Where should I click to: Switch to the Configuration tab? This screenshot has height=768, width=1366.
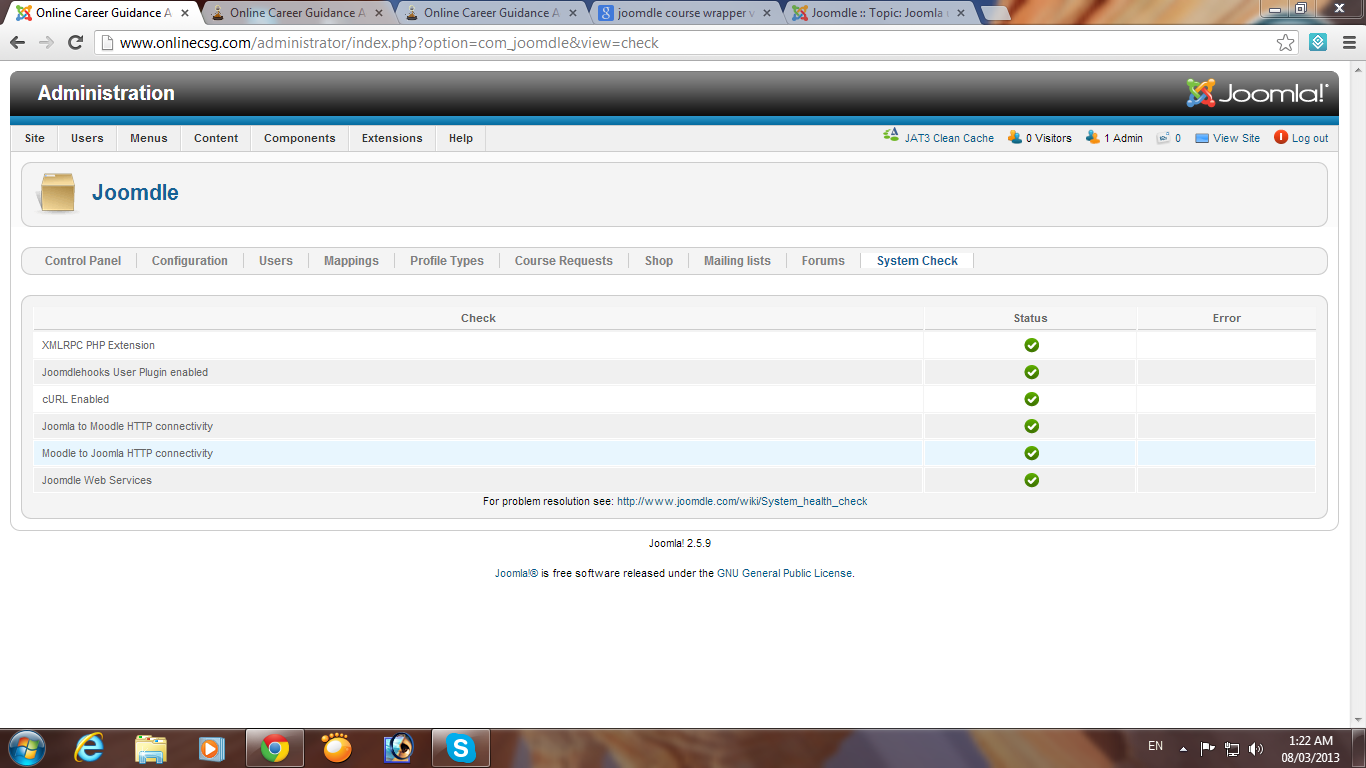pyautogui.click(x=190, y=261)
